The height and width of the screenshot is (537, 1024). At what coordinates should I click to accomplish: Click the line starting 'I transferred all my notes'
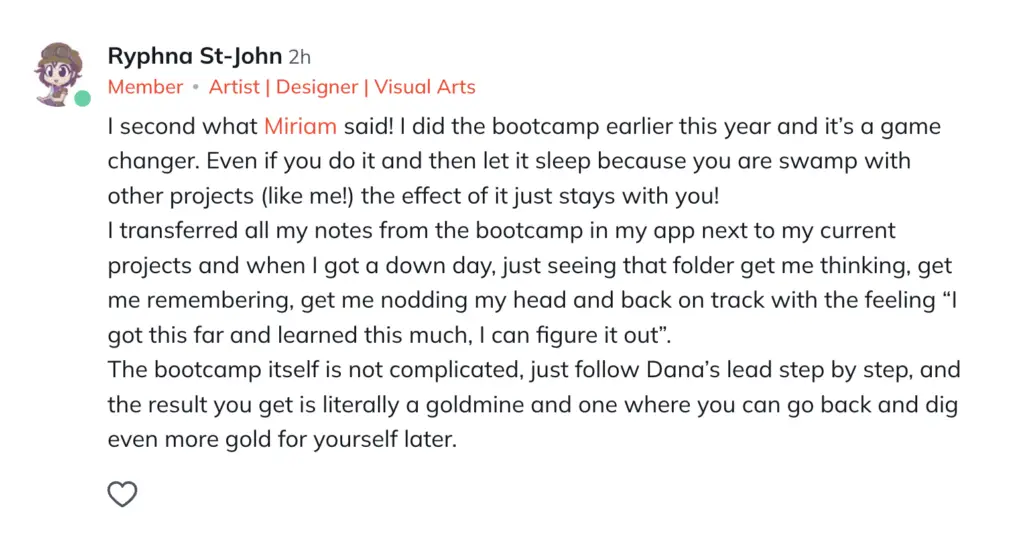tap(502, 231)
